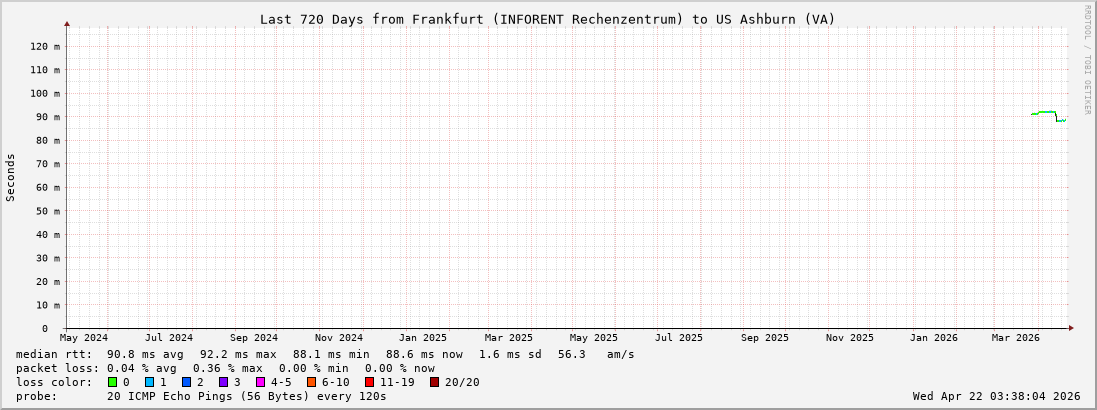
Task: Click the red 11-19 loss swatch
Action: coord(370,382)
